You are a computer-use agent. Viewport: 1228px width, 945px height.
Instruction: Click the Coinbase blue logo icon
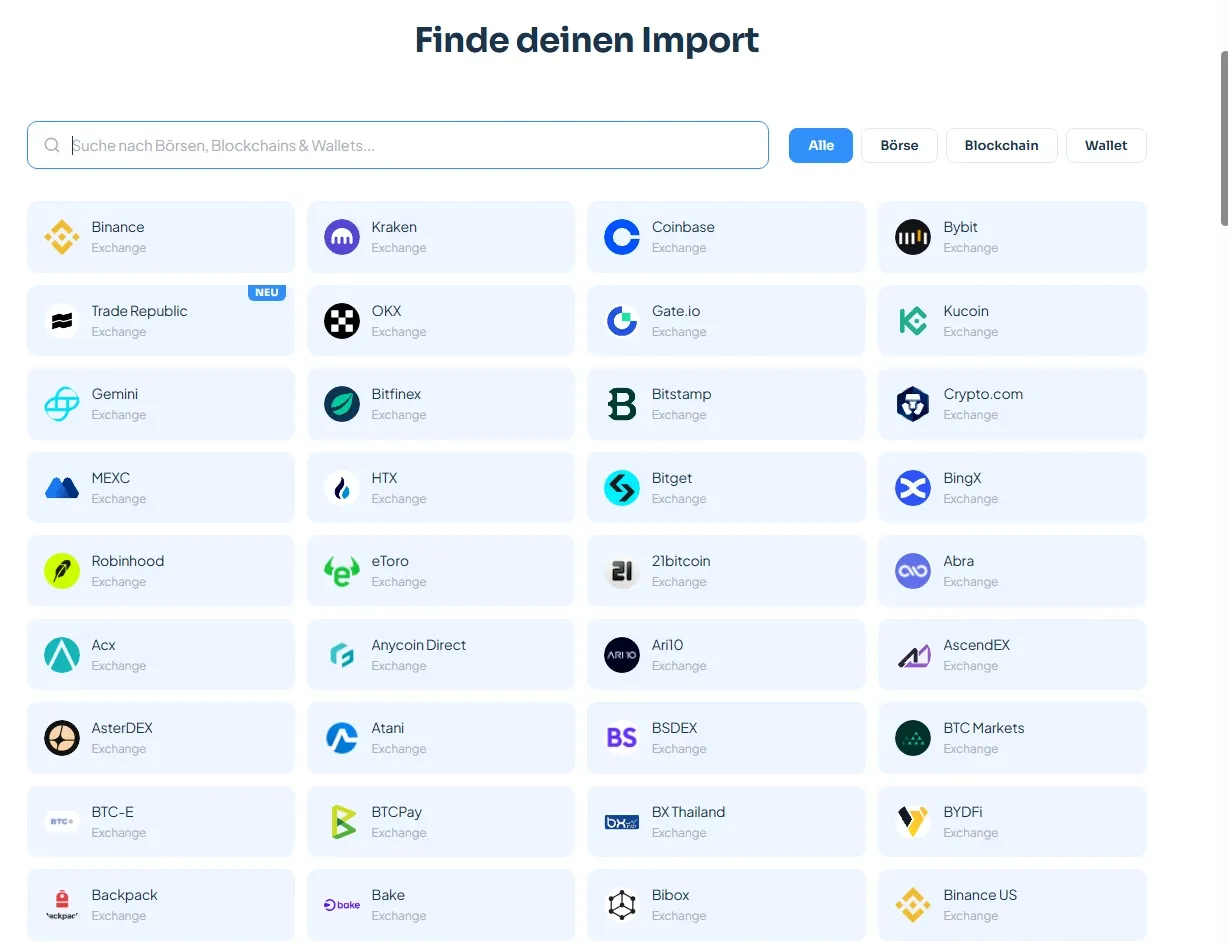click(x=622, y=237)
